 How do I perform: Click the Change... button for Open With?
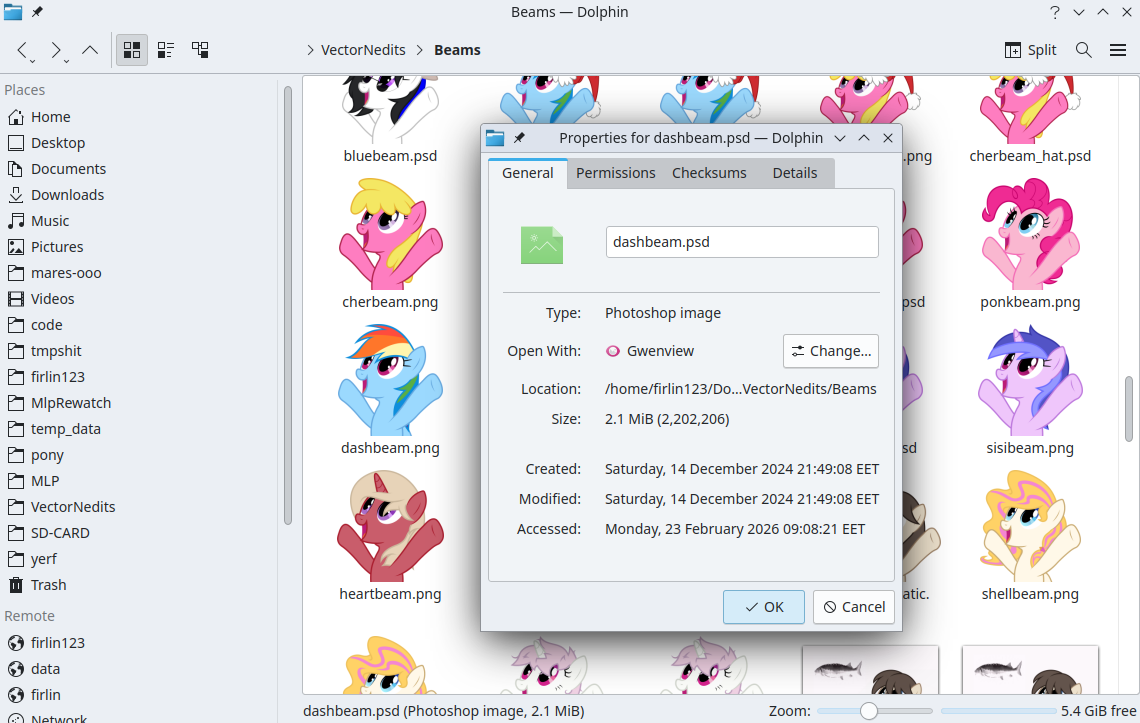pyautogui.click(x=830, y=351)
